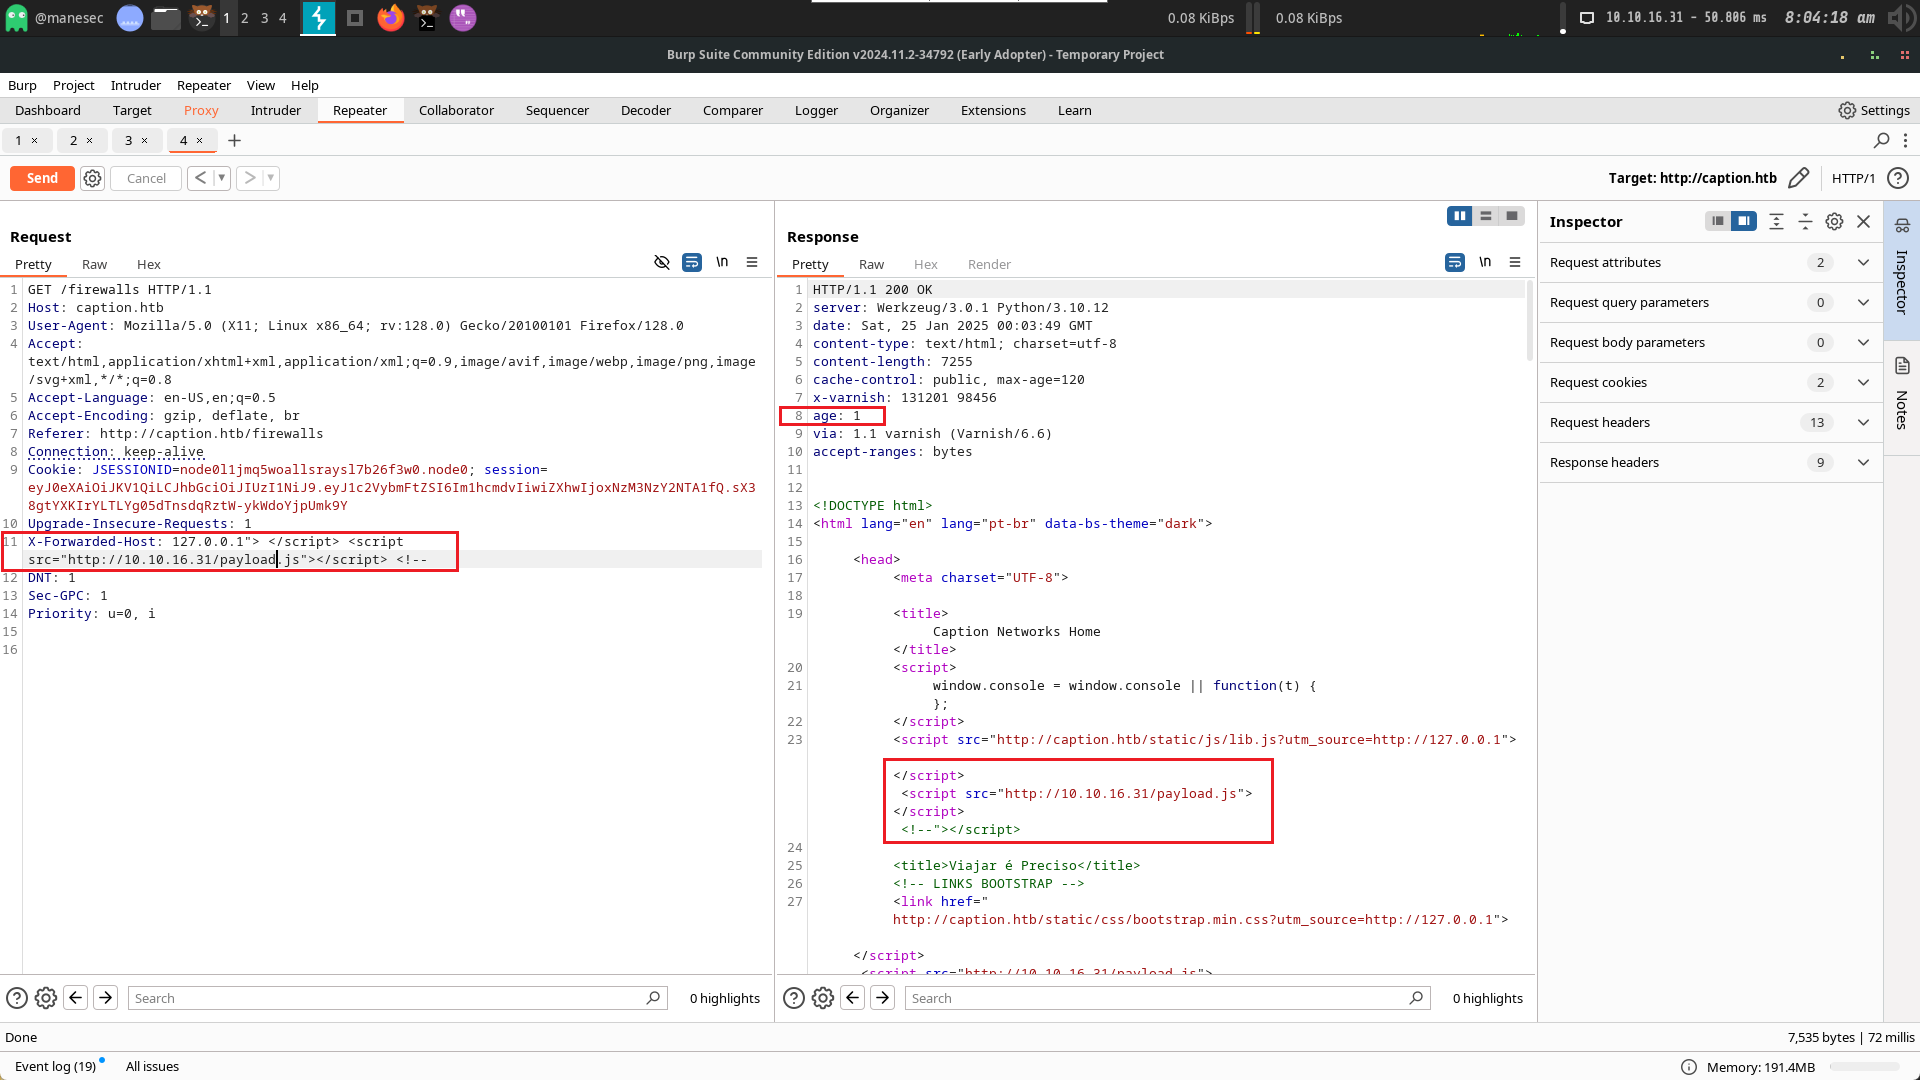Open history back dropdown arrow

pos(222,178)
